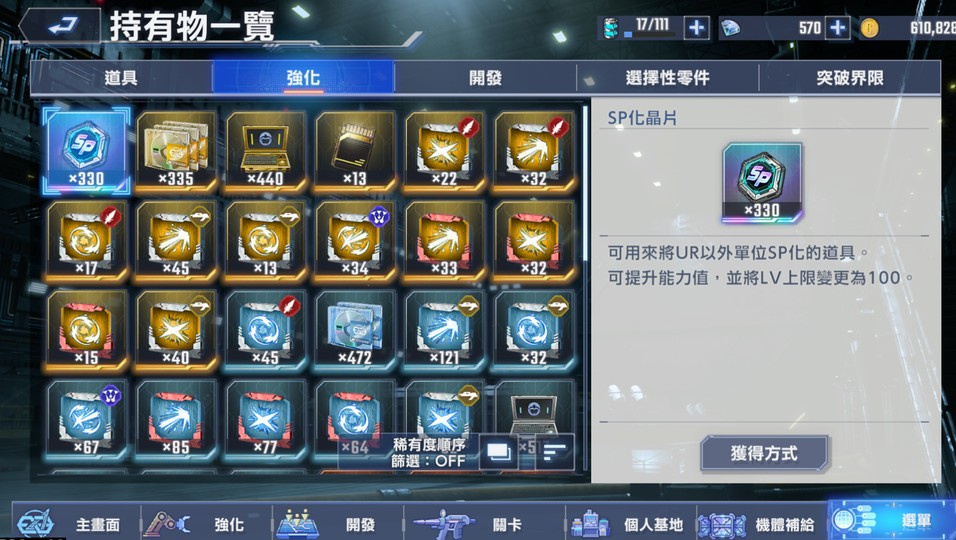Add energy with the plus next to 17/111
Viewport: 956px width, 540px height.
tap(697, 28)
